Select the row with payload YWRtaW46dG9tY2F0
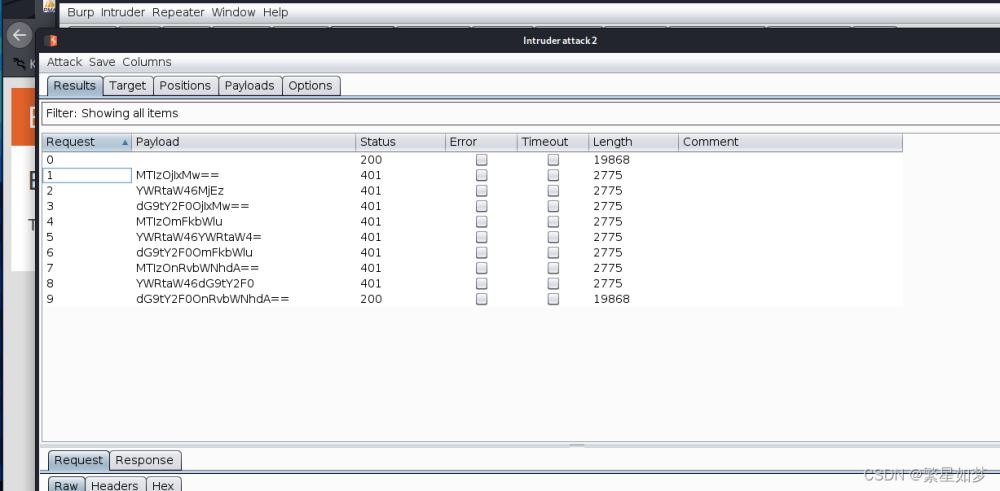Viewport: 1000px width, 491px height. pyautogui.click(x=472, y=283)
